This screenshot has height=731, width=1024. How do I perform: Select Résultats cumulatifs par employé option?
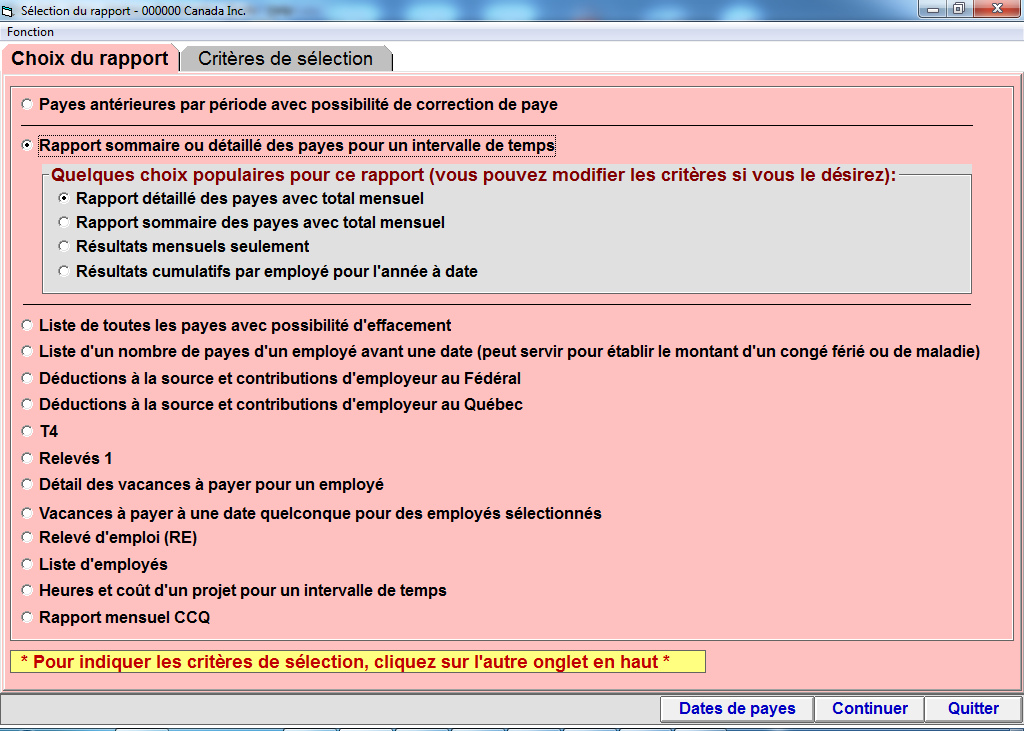pos(65,271)
